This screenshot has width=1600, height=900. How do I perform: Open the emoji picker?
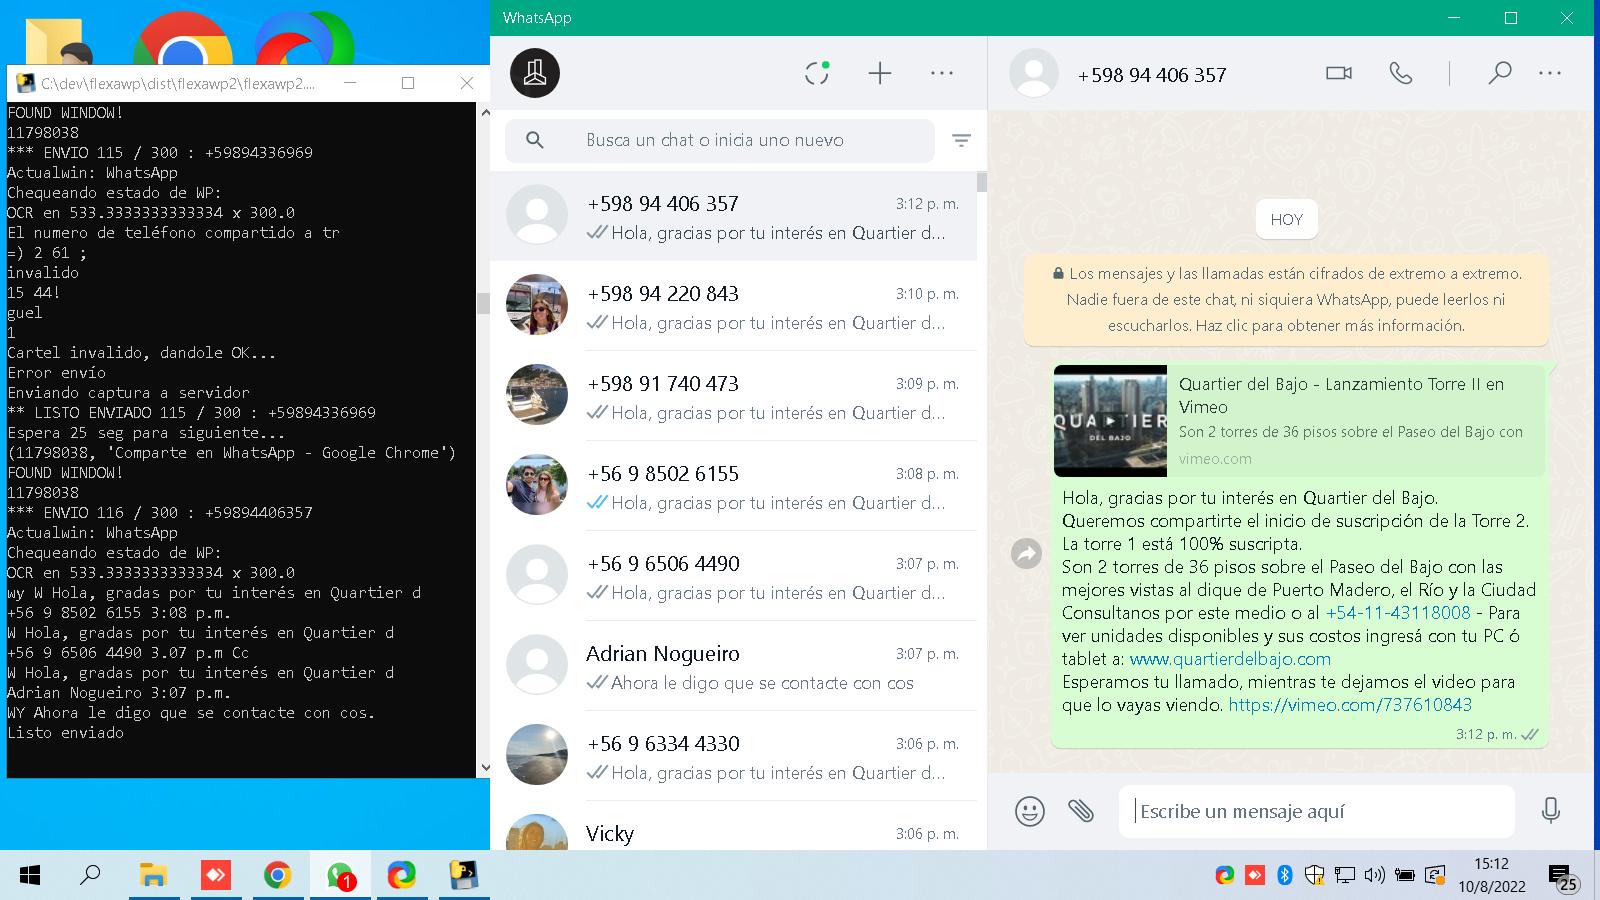[1030, 811]
